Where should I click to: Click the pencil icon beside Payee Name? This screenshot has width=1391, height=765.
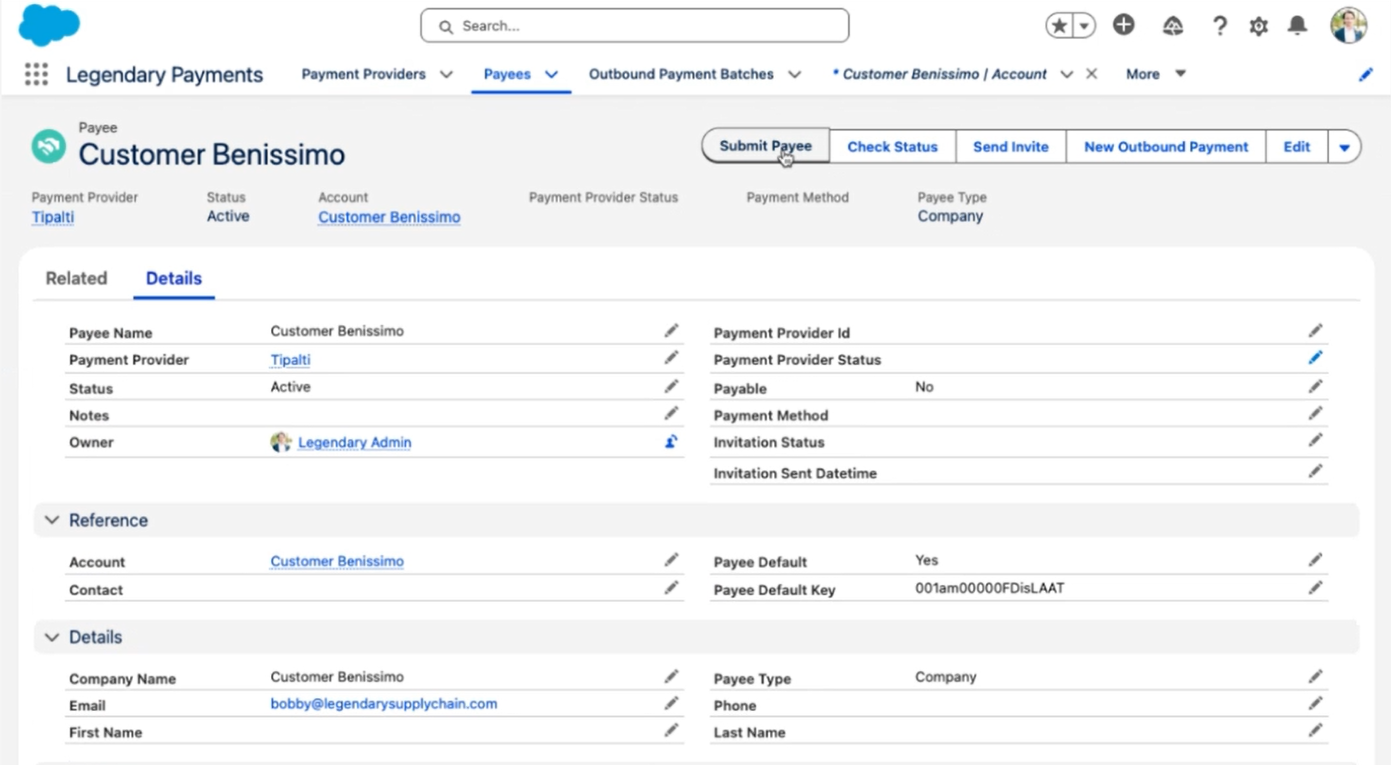click(671, 331)
